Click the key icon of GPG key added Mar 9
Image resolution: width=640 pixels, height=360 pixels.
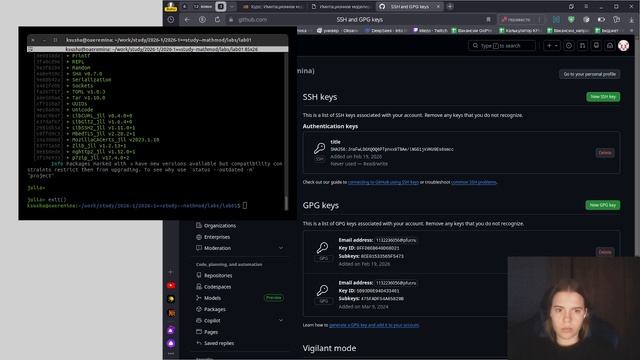pyautogui.click(x=322, y=290)
